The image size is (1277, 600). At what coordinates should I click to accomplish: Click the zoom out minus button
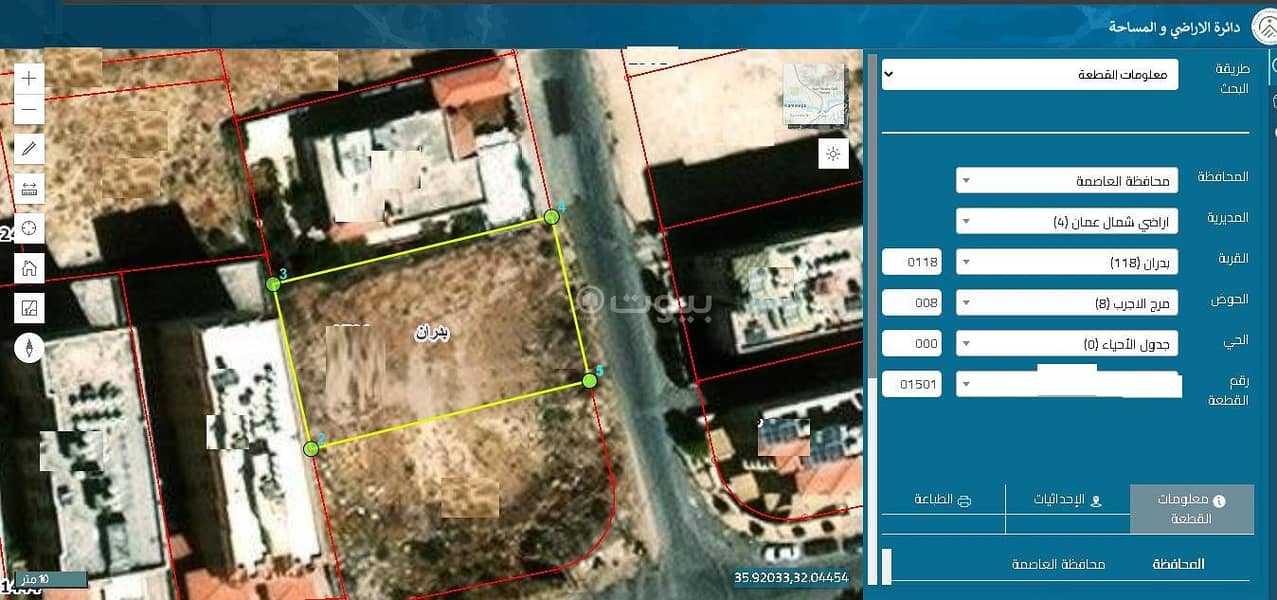29,108
